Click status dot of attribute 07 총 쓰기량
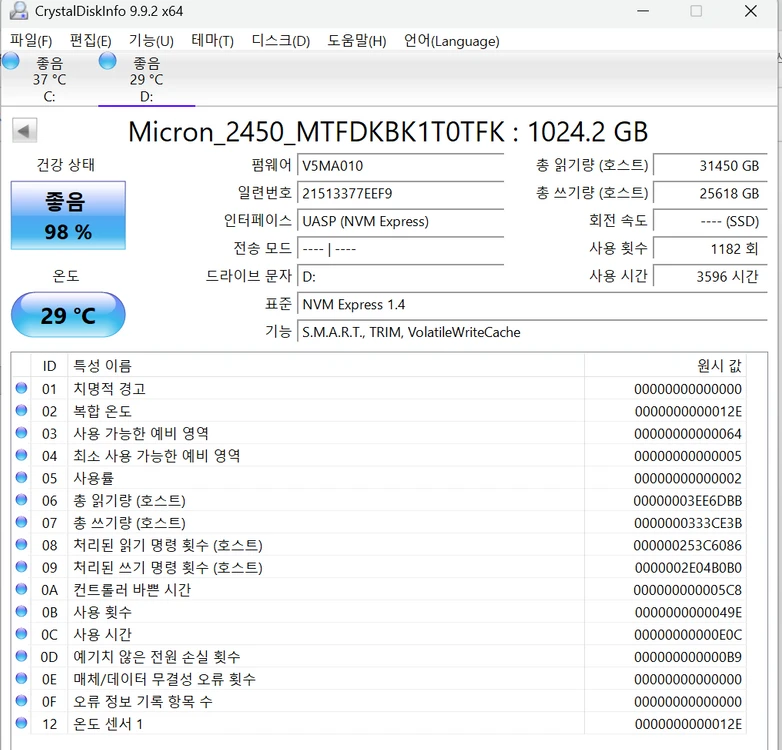Image resolution: width=782 pixels, height=750 pixels. point(21,522)
